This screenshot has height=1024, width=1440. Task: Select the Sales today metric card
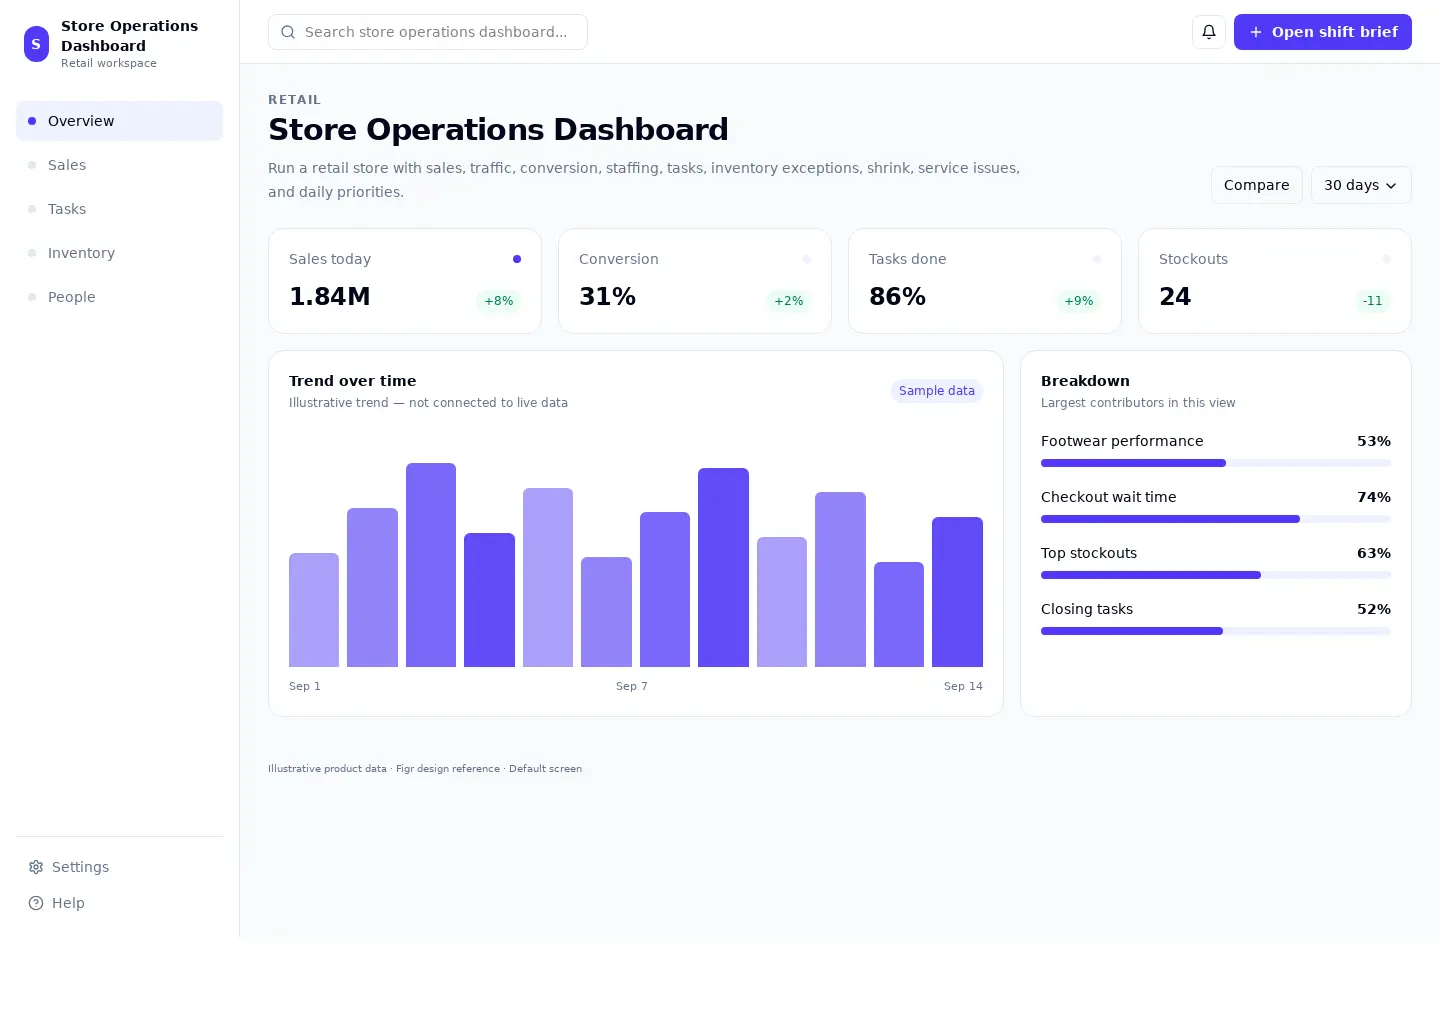[x=405, y=281]
